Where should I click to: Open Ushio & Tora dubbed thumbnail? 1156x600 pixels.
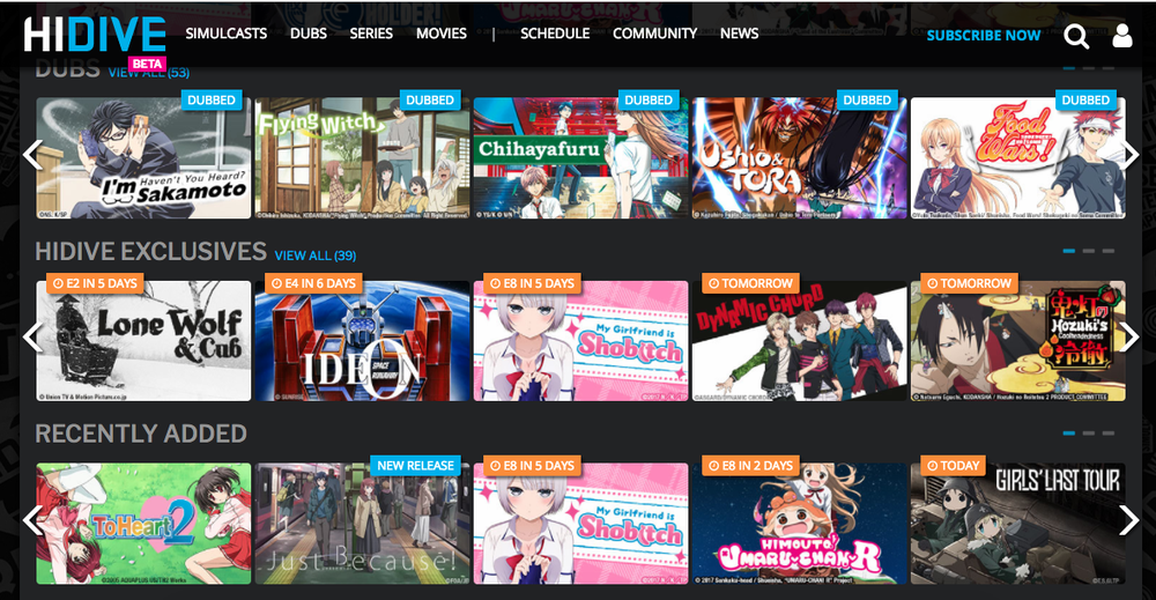[799, 158]
